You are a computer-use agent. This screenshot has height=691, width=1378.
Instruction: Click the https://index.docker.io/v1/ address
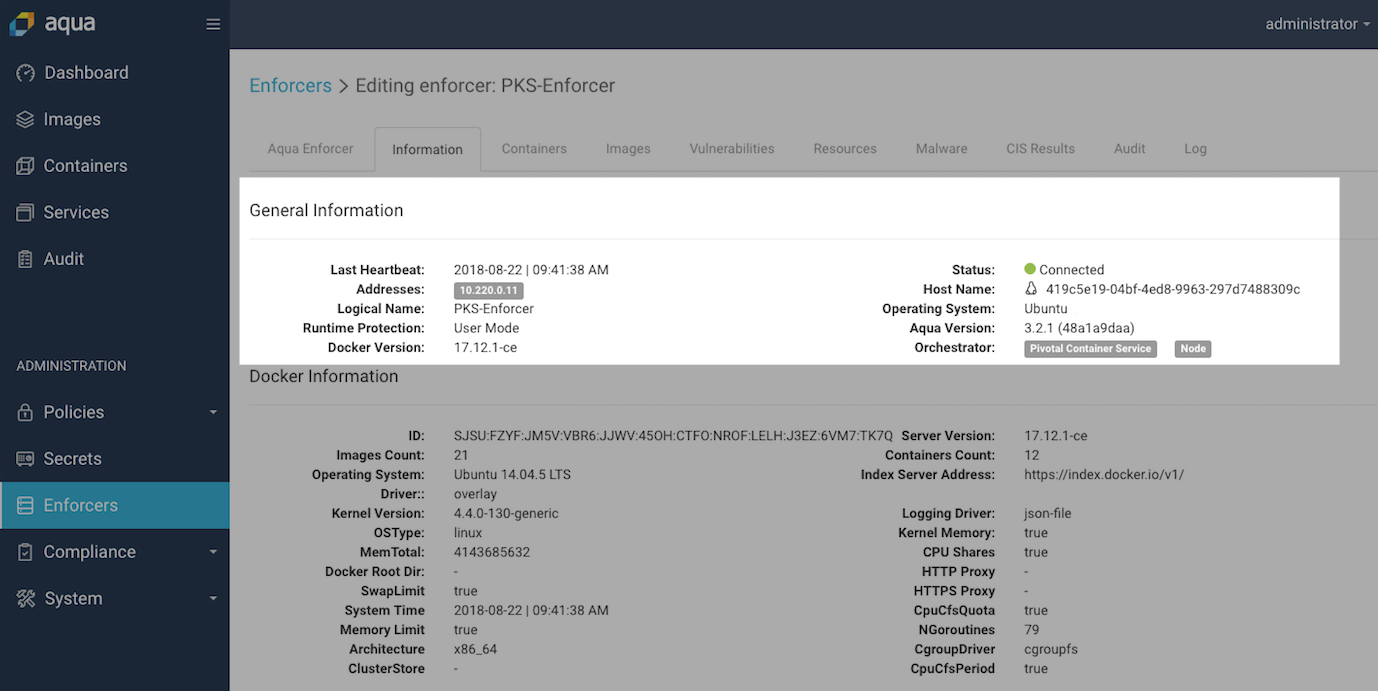click(x=1104, y=474)
